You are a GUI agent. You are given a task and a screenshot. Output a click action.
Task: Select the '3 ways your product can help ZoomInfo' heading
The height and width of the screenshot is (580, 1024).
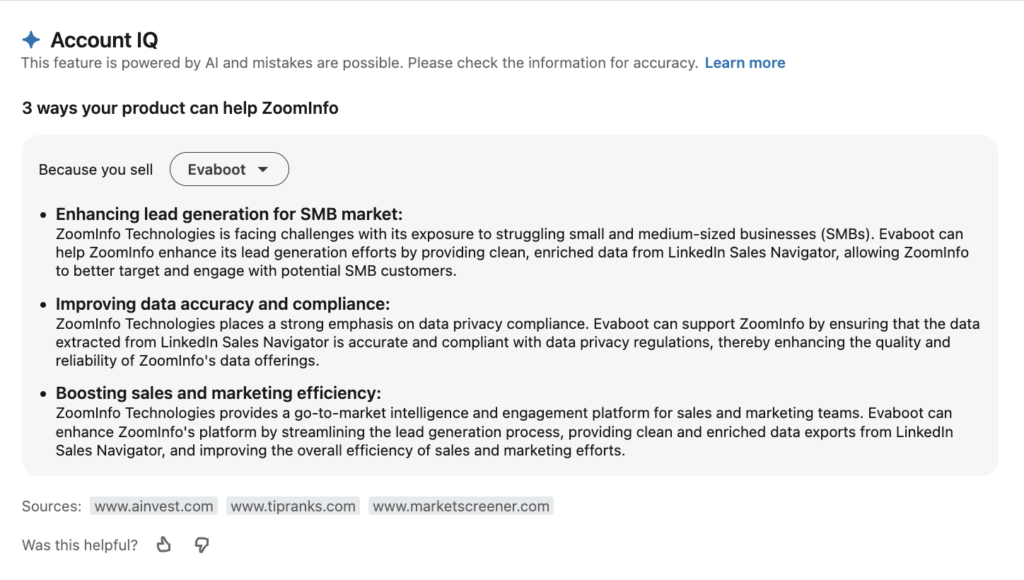pyautogui.click(x=180, y=108)
